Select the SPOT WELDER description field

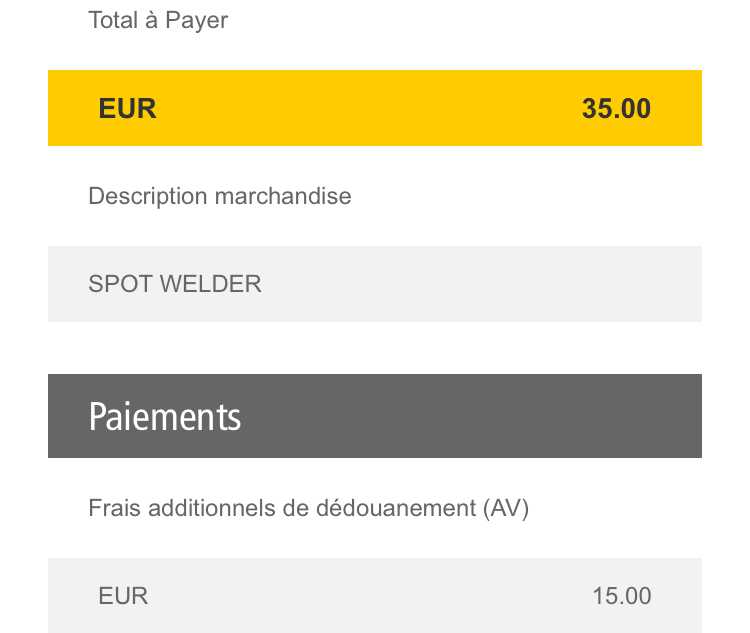[x=375, y=284]
